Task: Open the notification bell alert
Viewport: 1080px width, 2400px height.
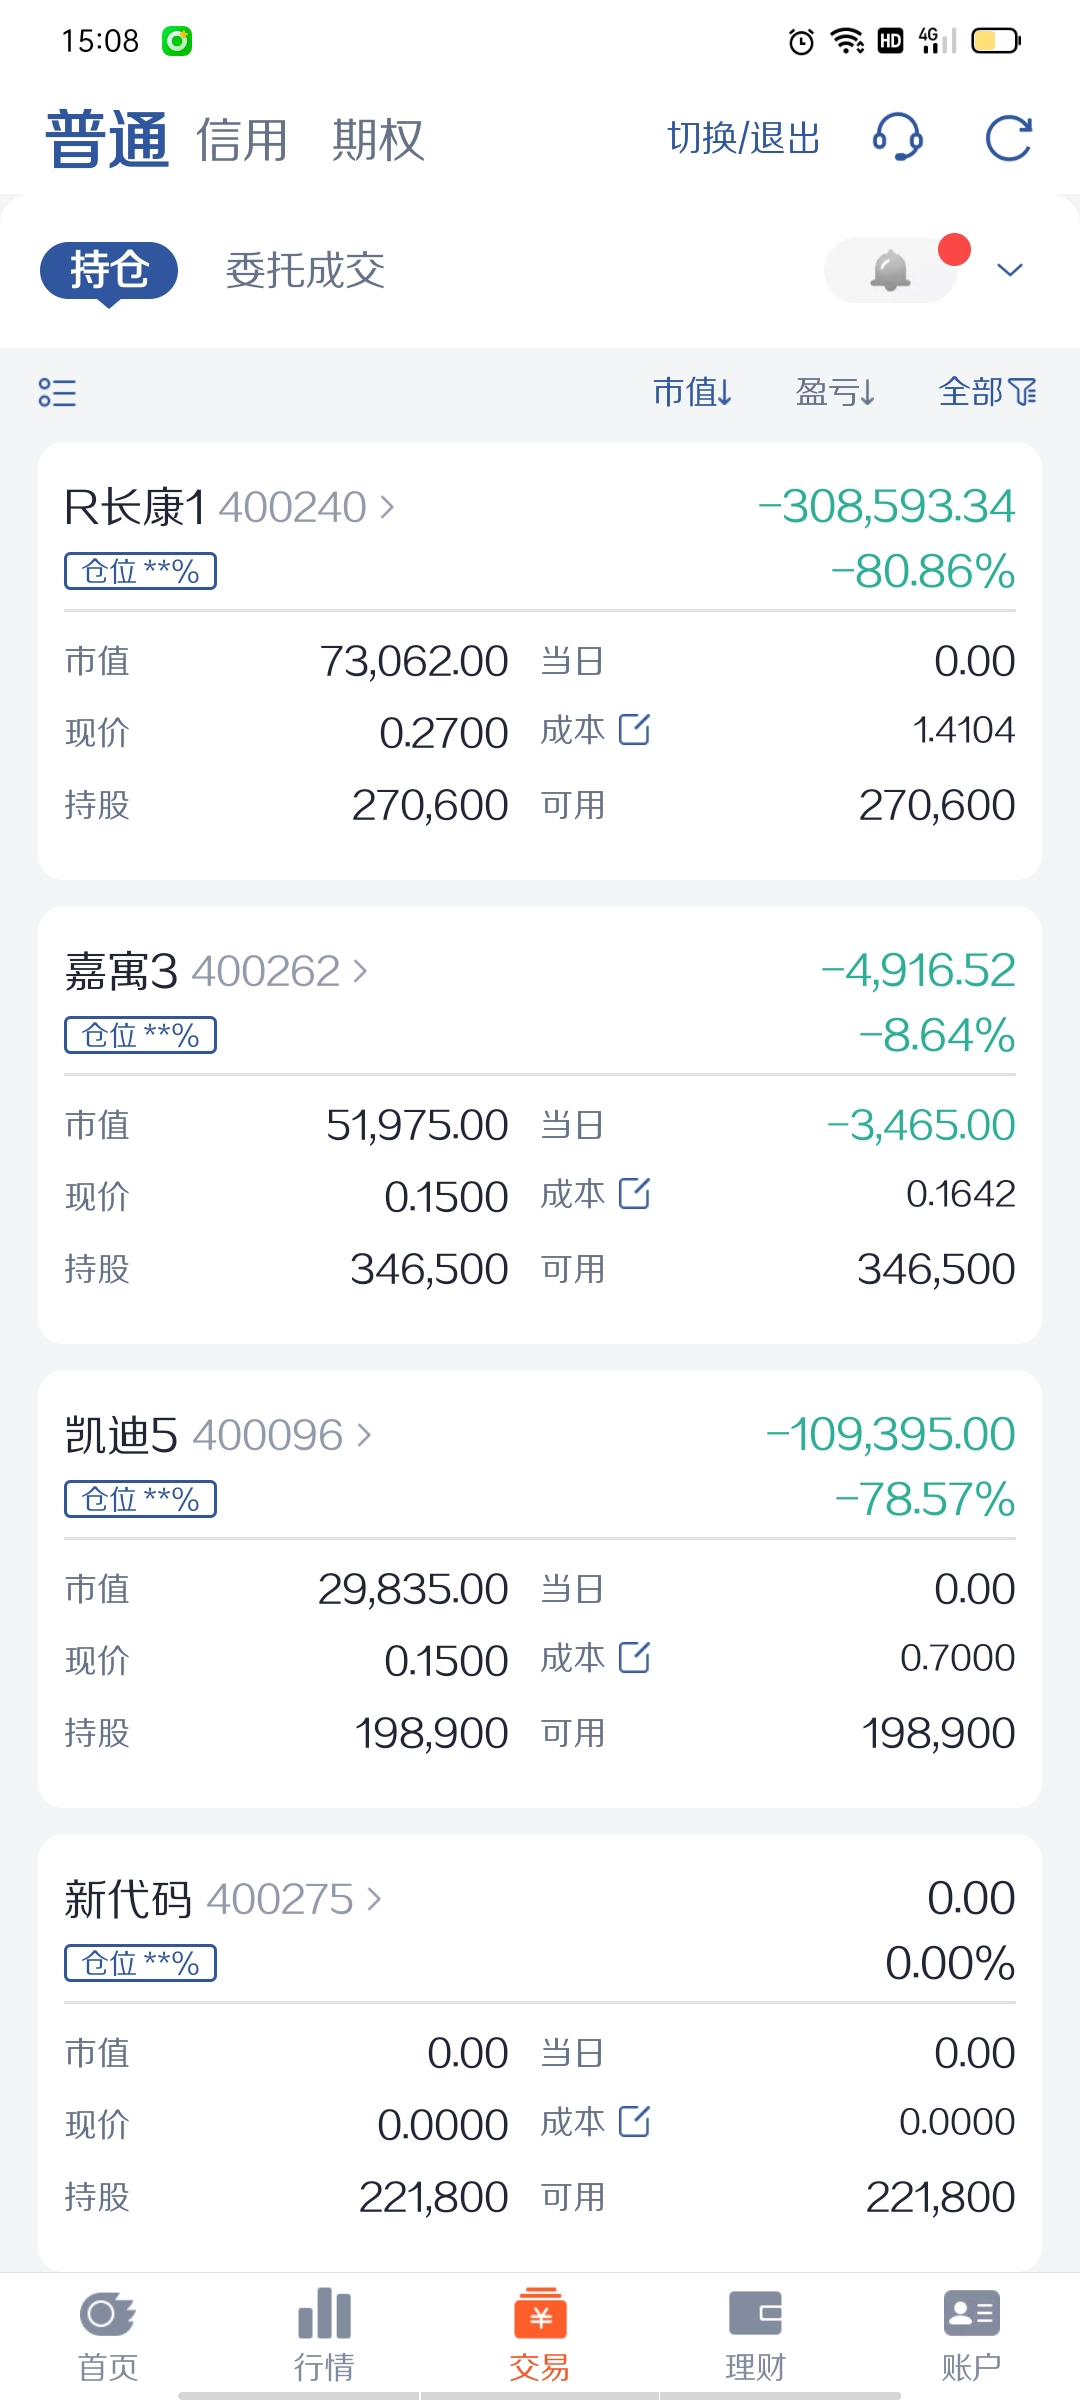Action: coord(890,270)
